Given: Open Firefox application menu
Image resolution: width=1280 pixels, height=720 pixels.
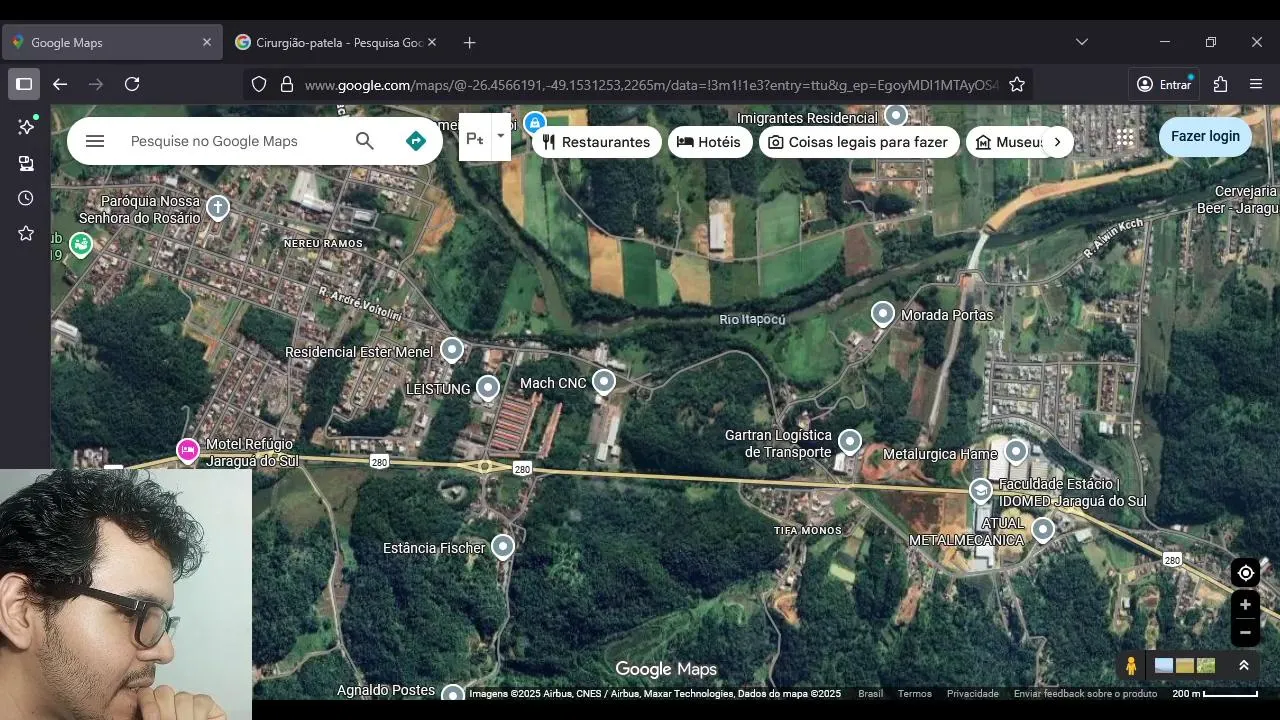Looking at the screenshot, I should coord(1256,84).
